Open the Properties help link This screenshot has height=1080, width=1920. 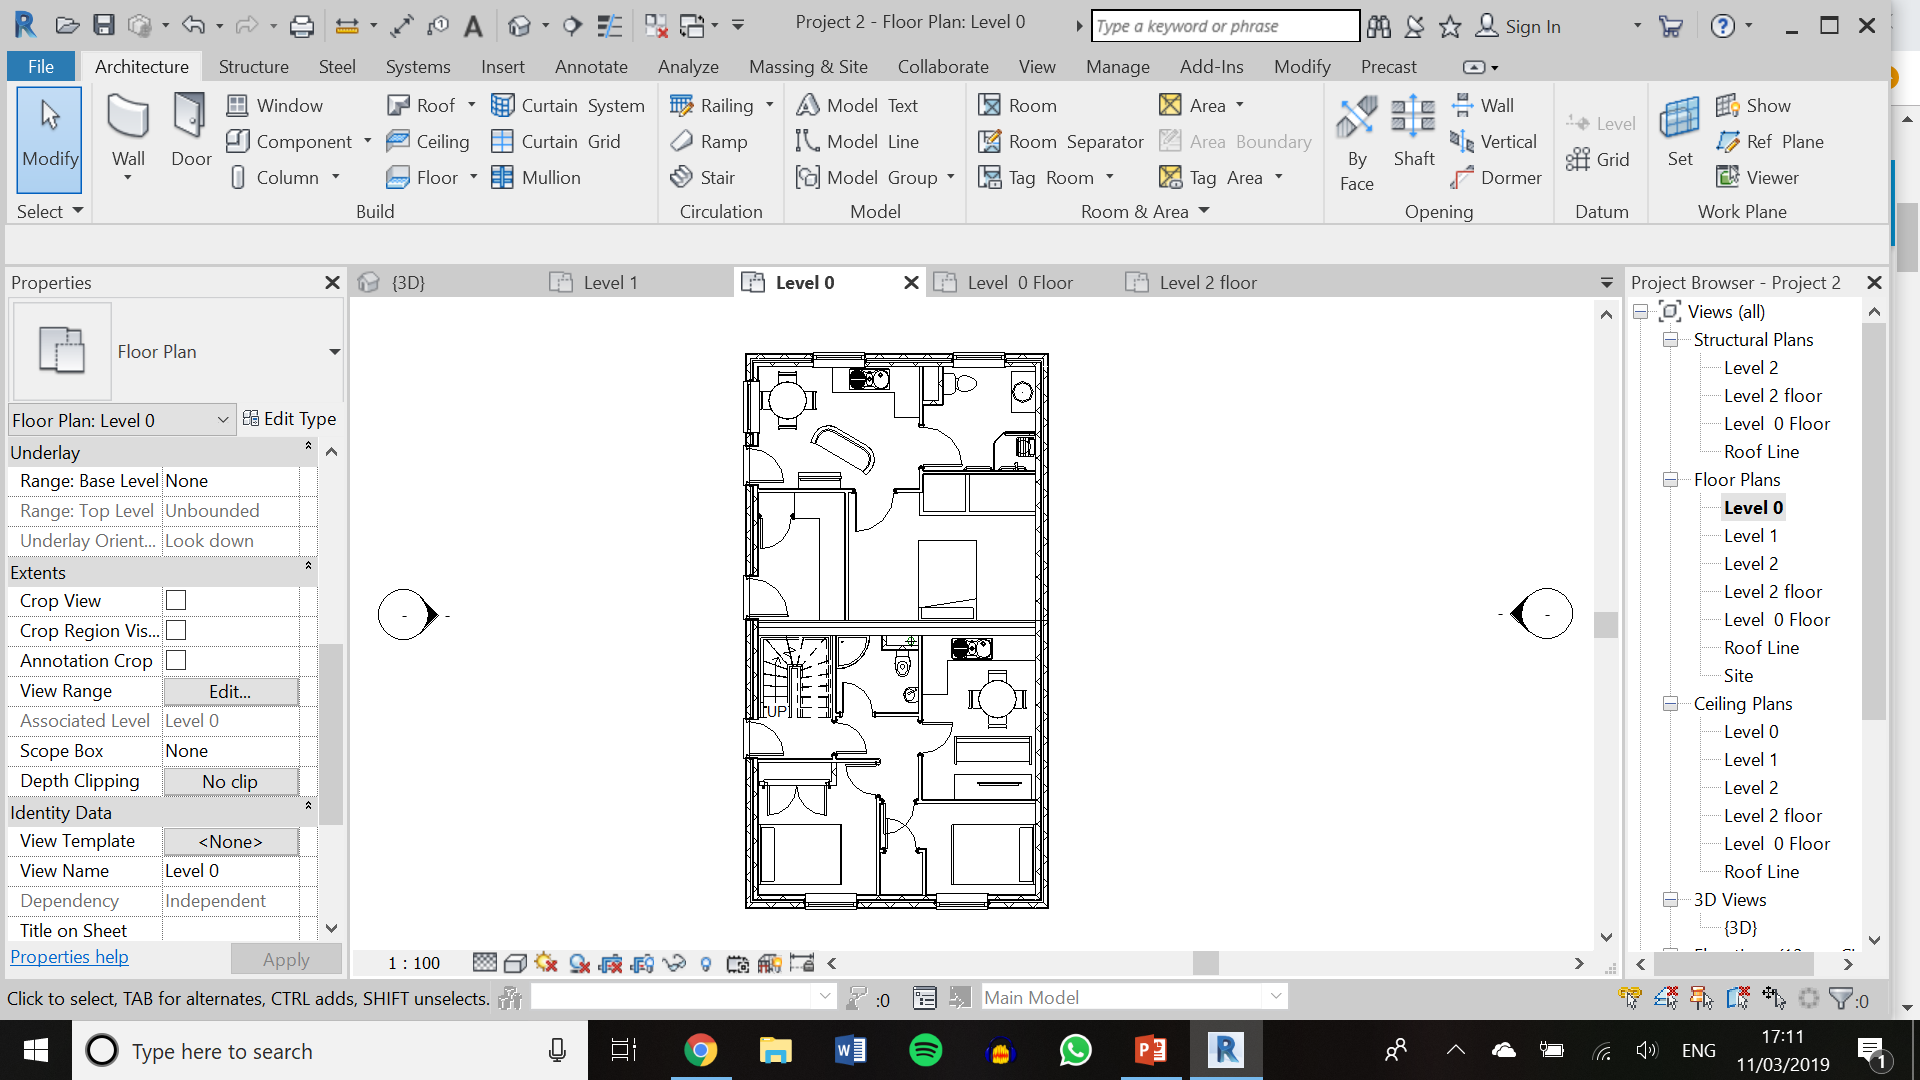tap(69, 957)
